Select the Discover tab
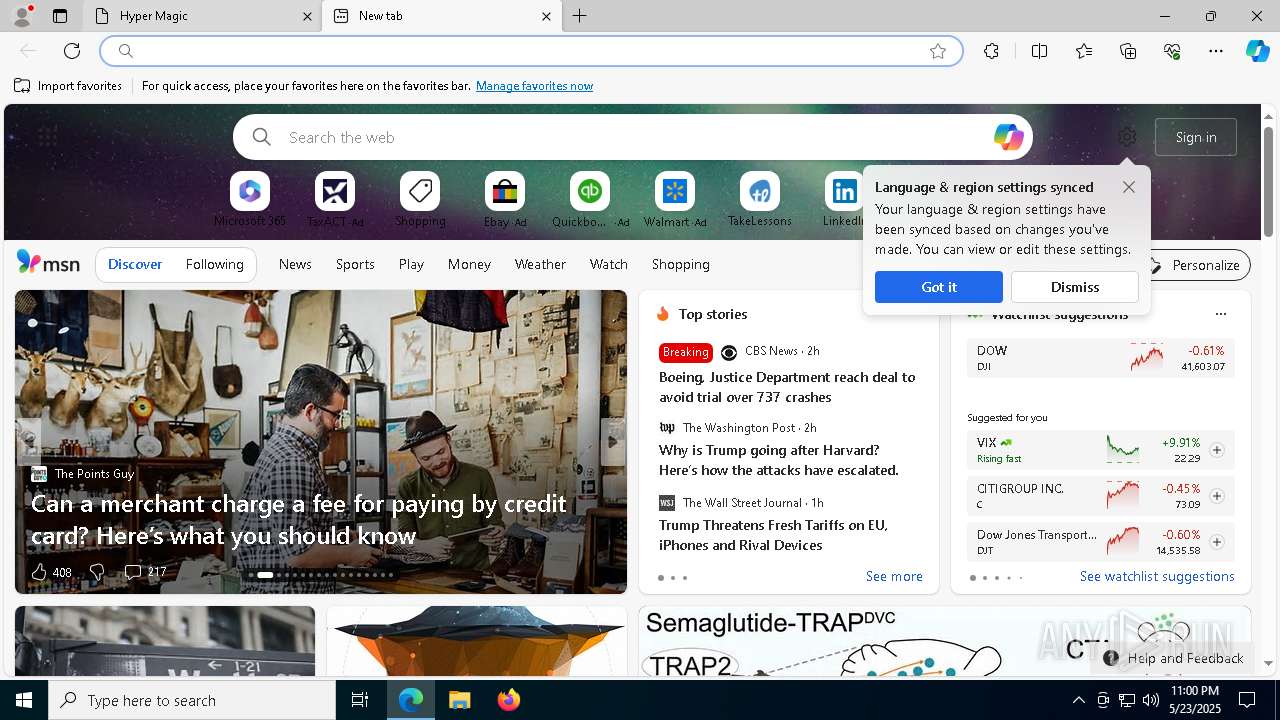Image resolution: width=1280 pixels, height=720 pixels. click(135, 264)
